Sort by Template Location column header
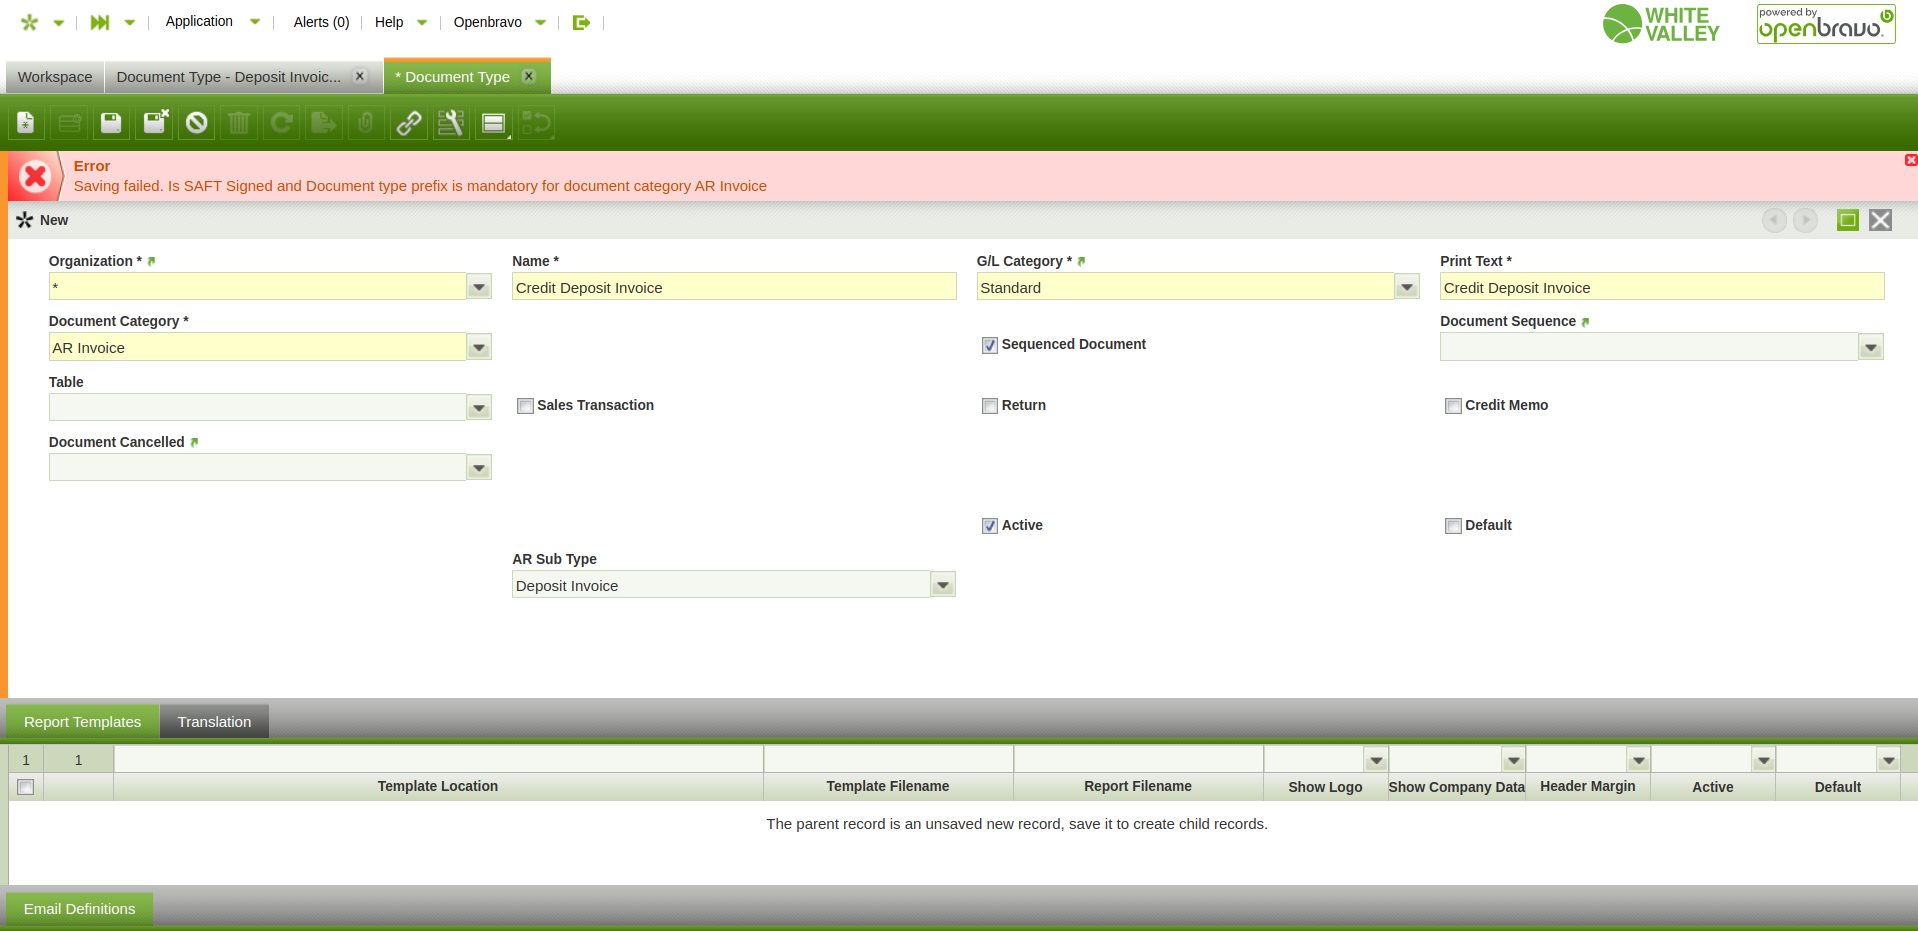Image resolution: width=1918 pixels, height=931 pixels. pyautogui.click(x=438, y=787)
